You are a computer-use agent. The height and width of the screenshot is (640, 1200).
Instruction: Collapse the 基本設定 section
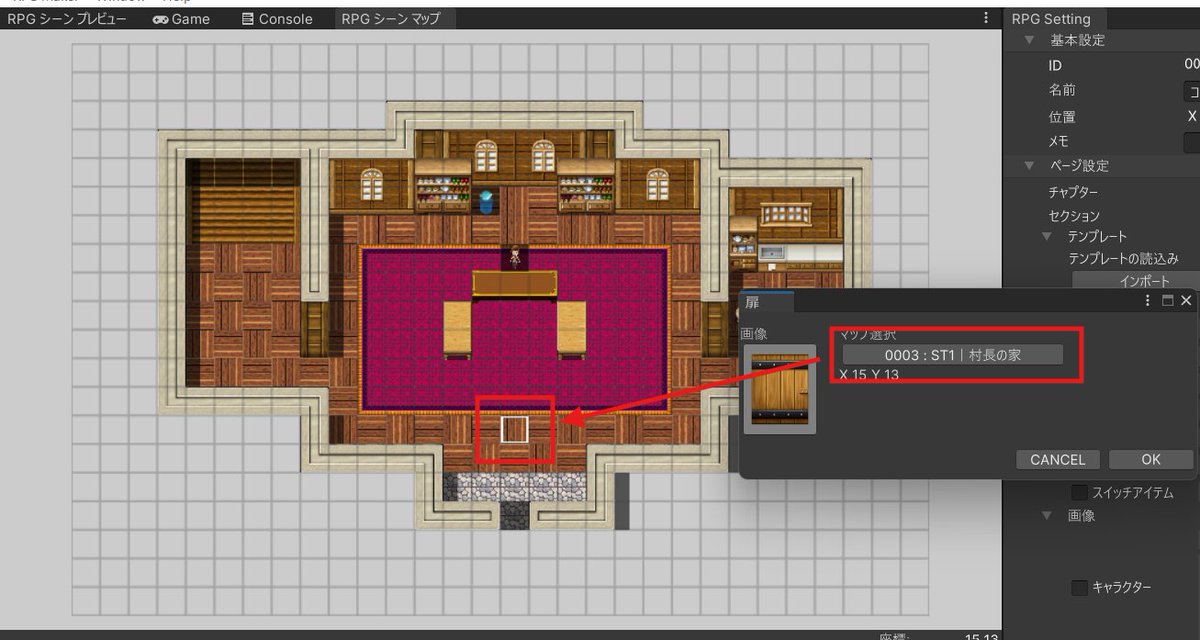click(x=1030, y=40)
